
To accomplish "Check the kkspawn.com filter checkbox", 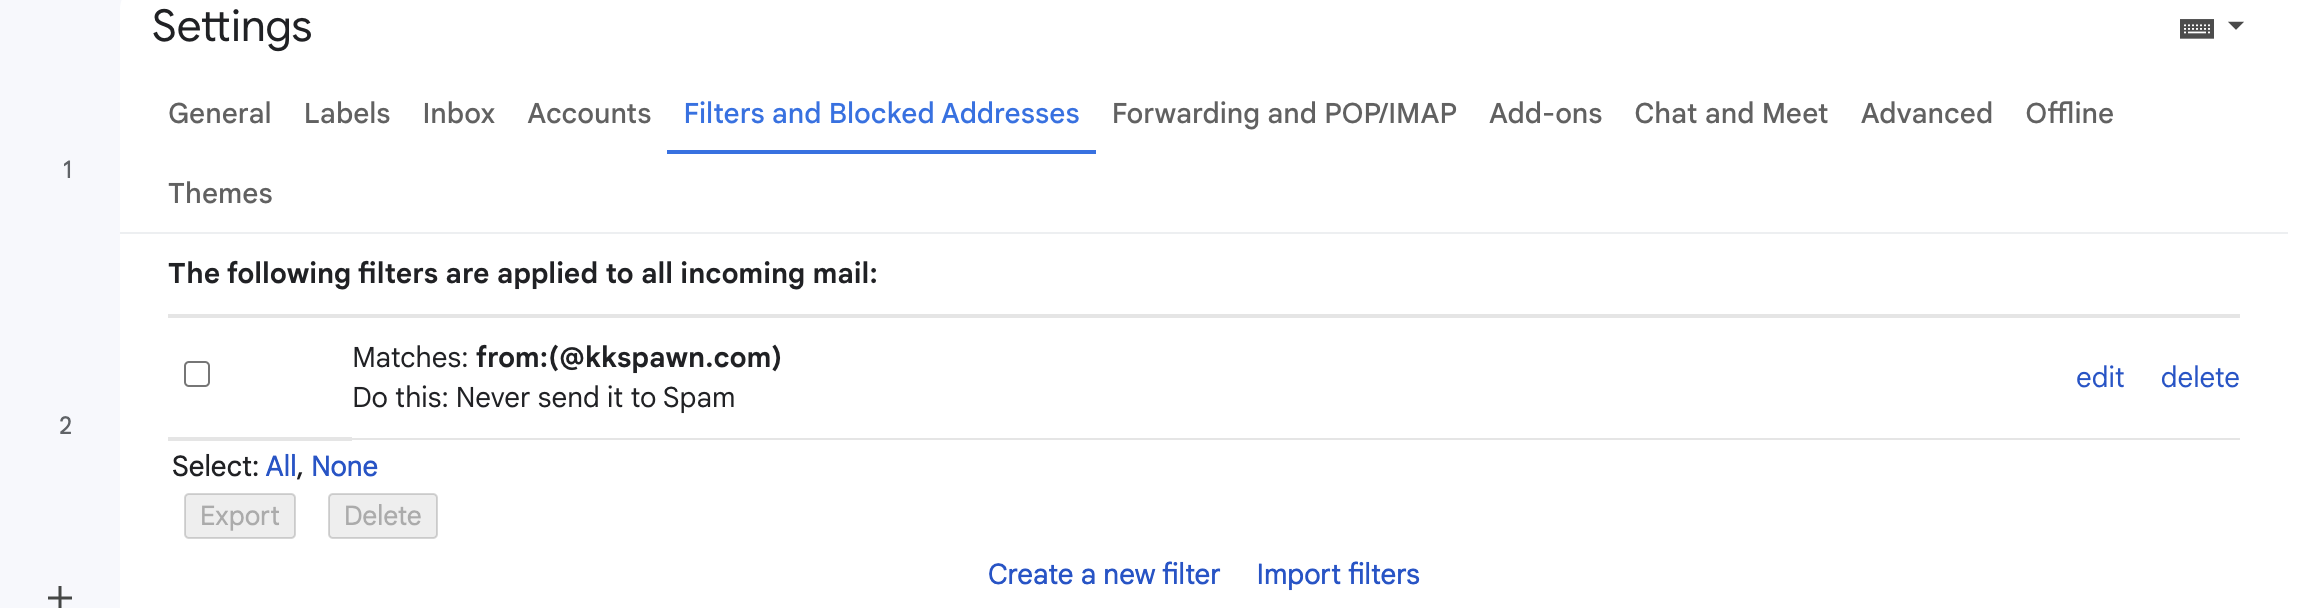I will coord(197,374).
